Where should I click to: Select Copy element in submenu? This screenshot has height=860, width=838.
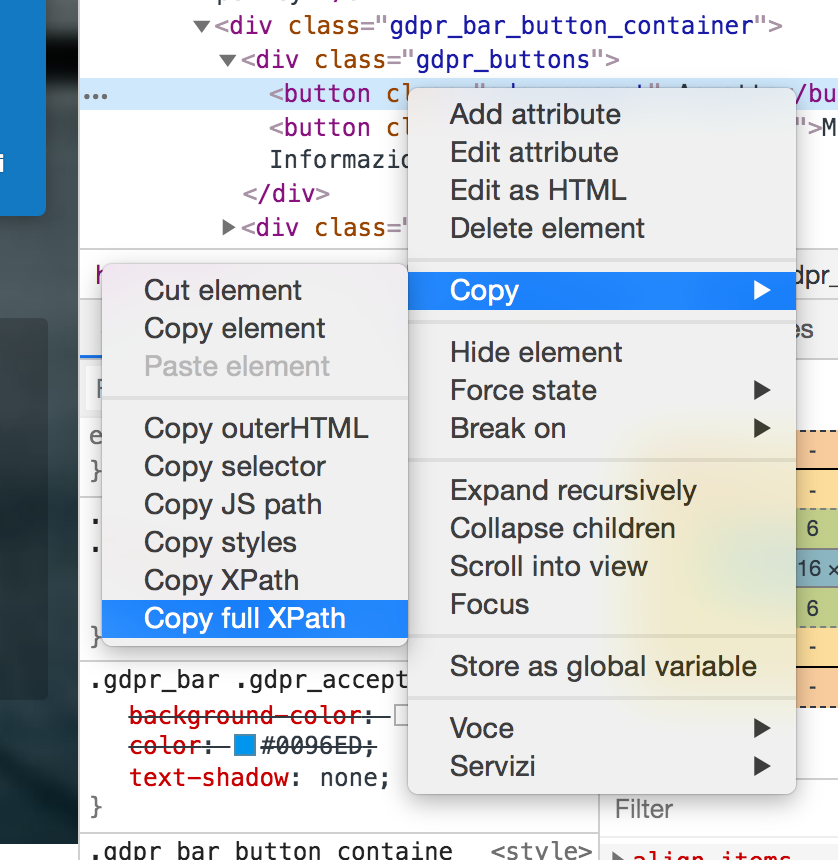coord(255,329)
